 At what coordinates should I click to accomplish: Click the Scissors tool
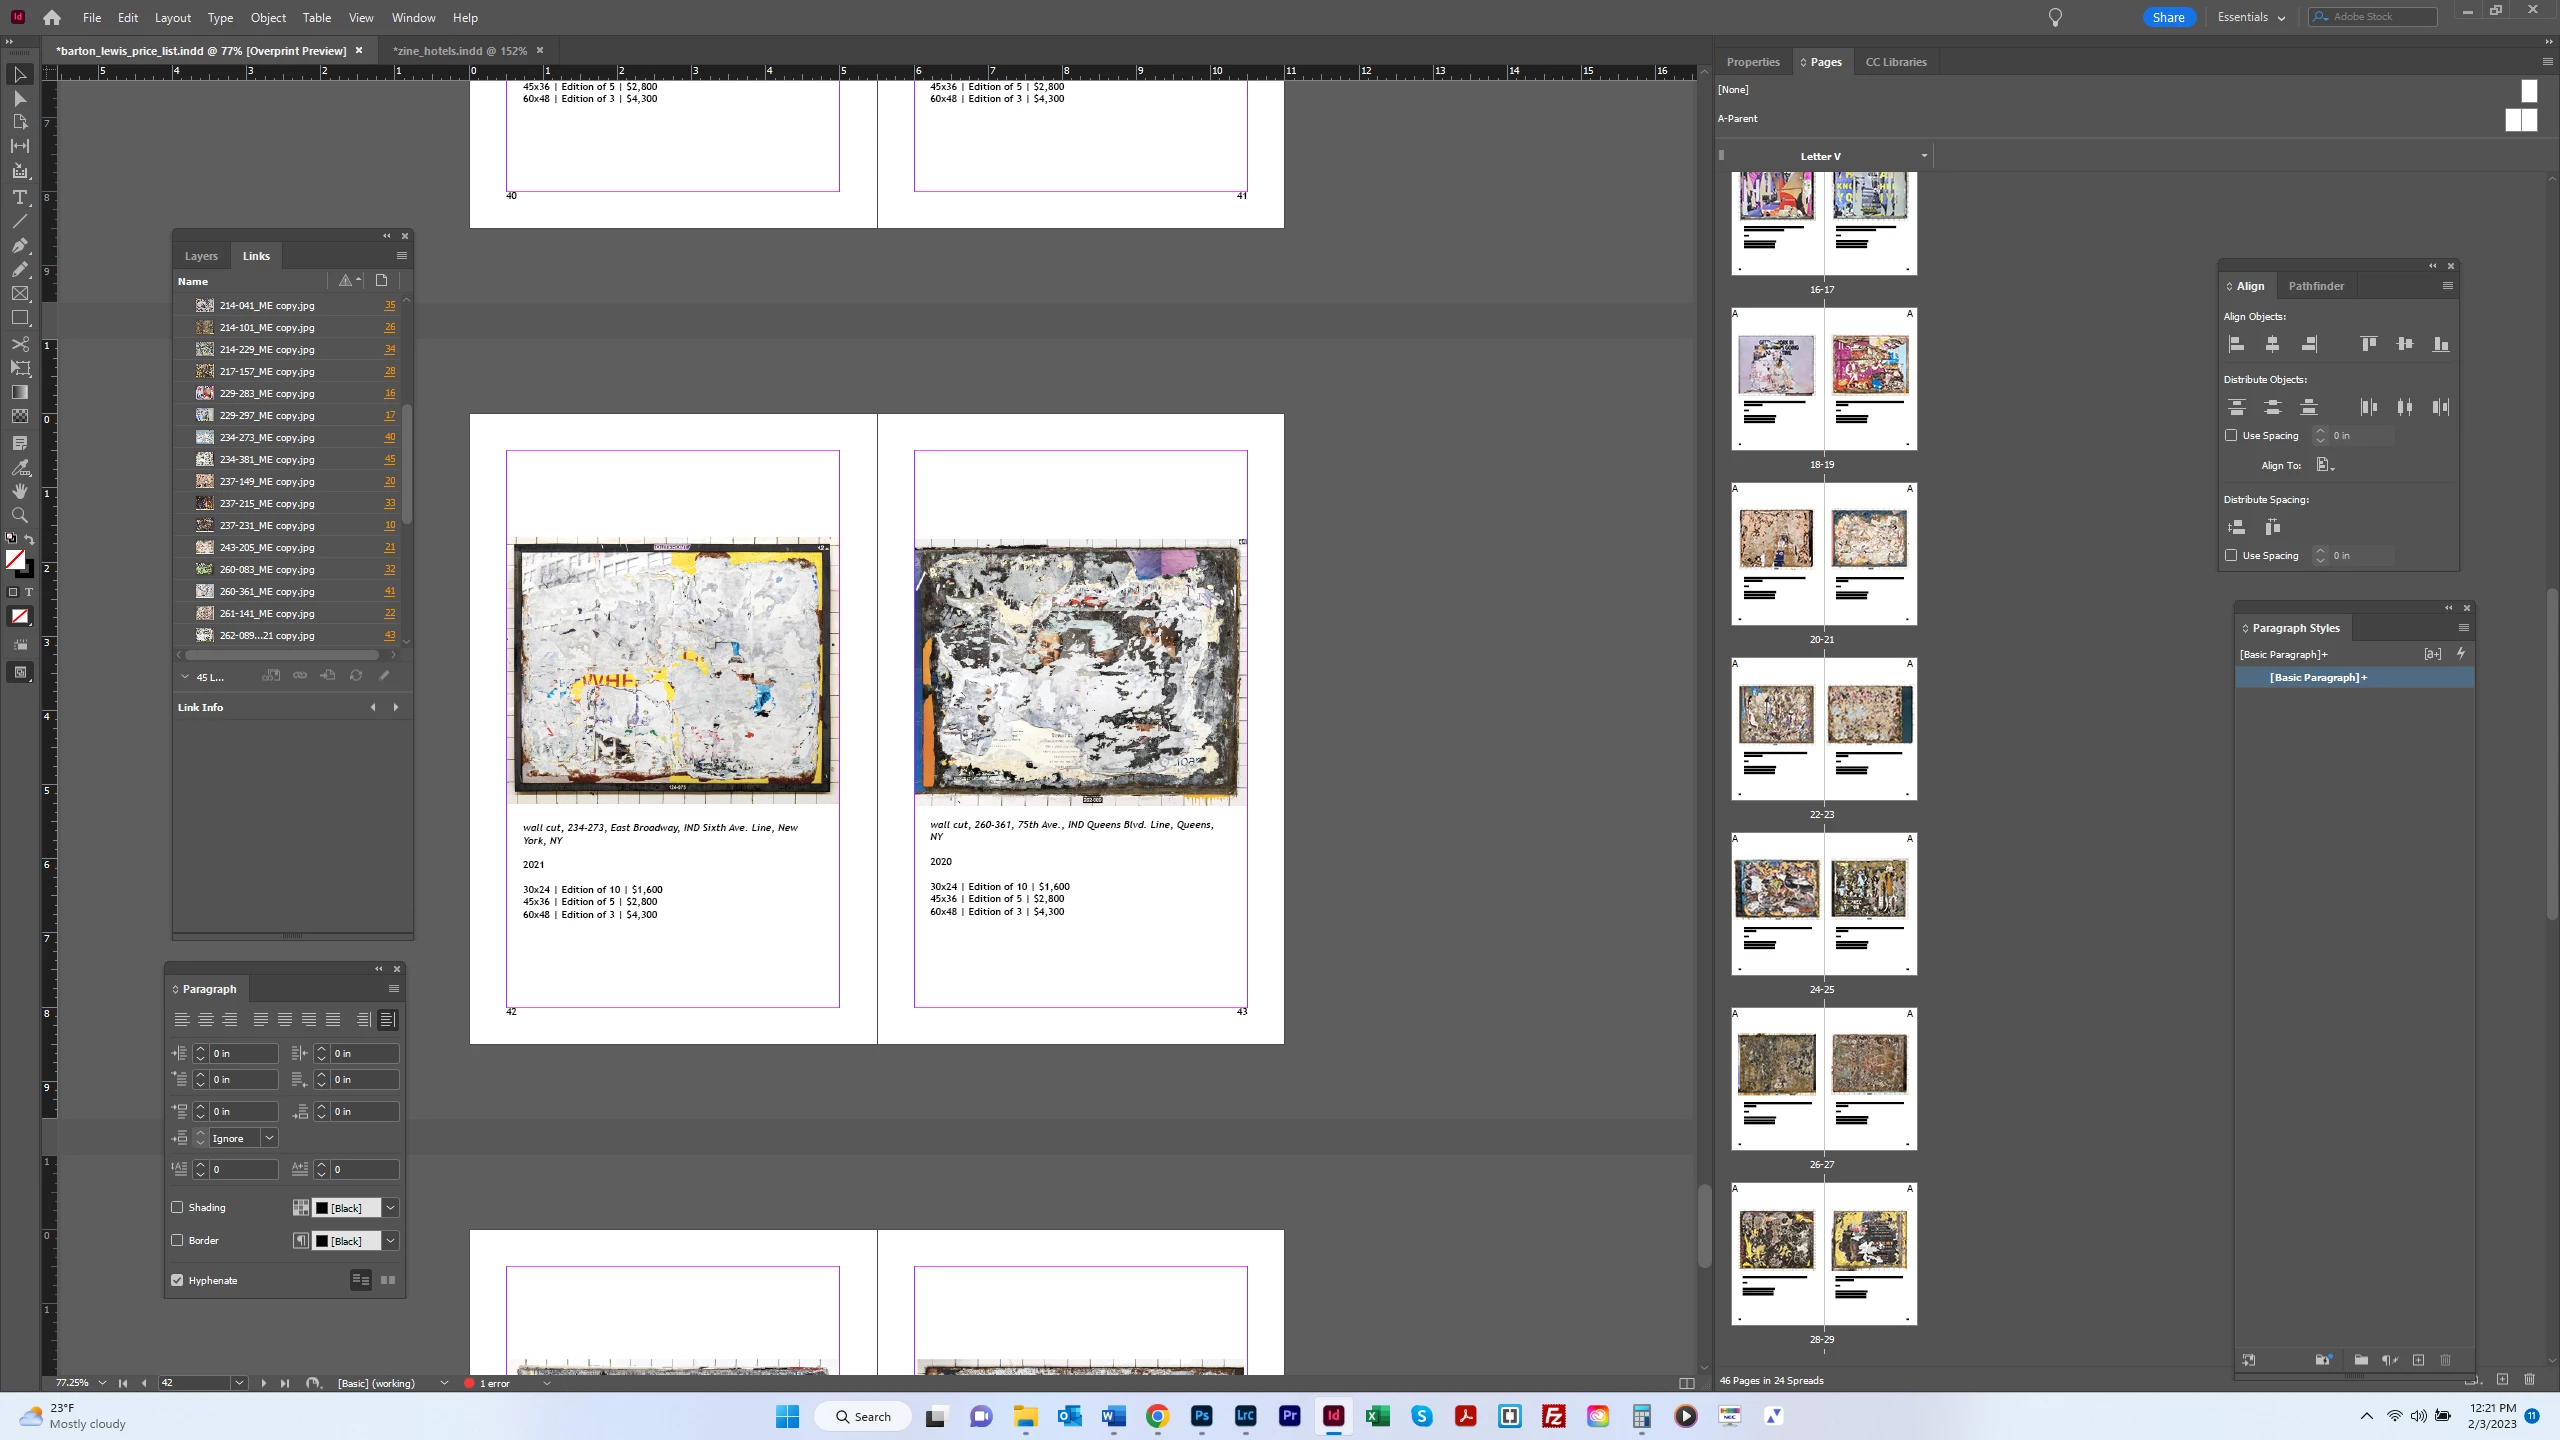[x=19, y=343]
